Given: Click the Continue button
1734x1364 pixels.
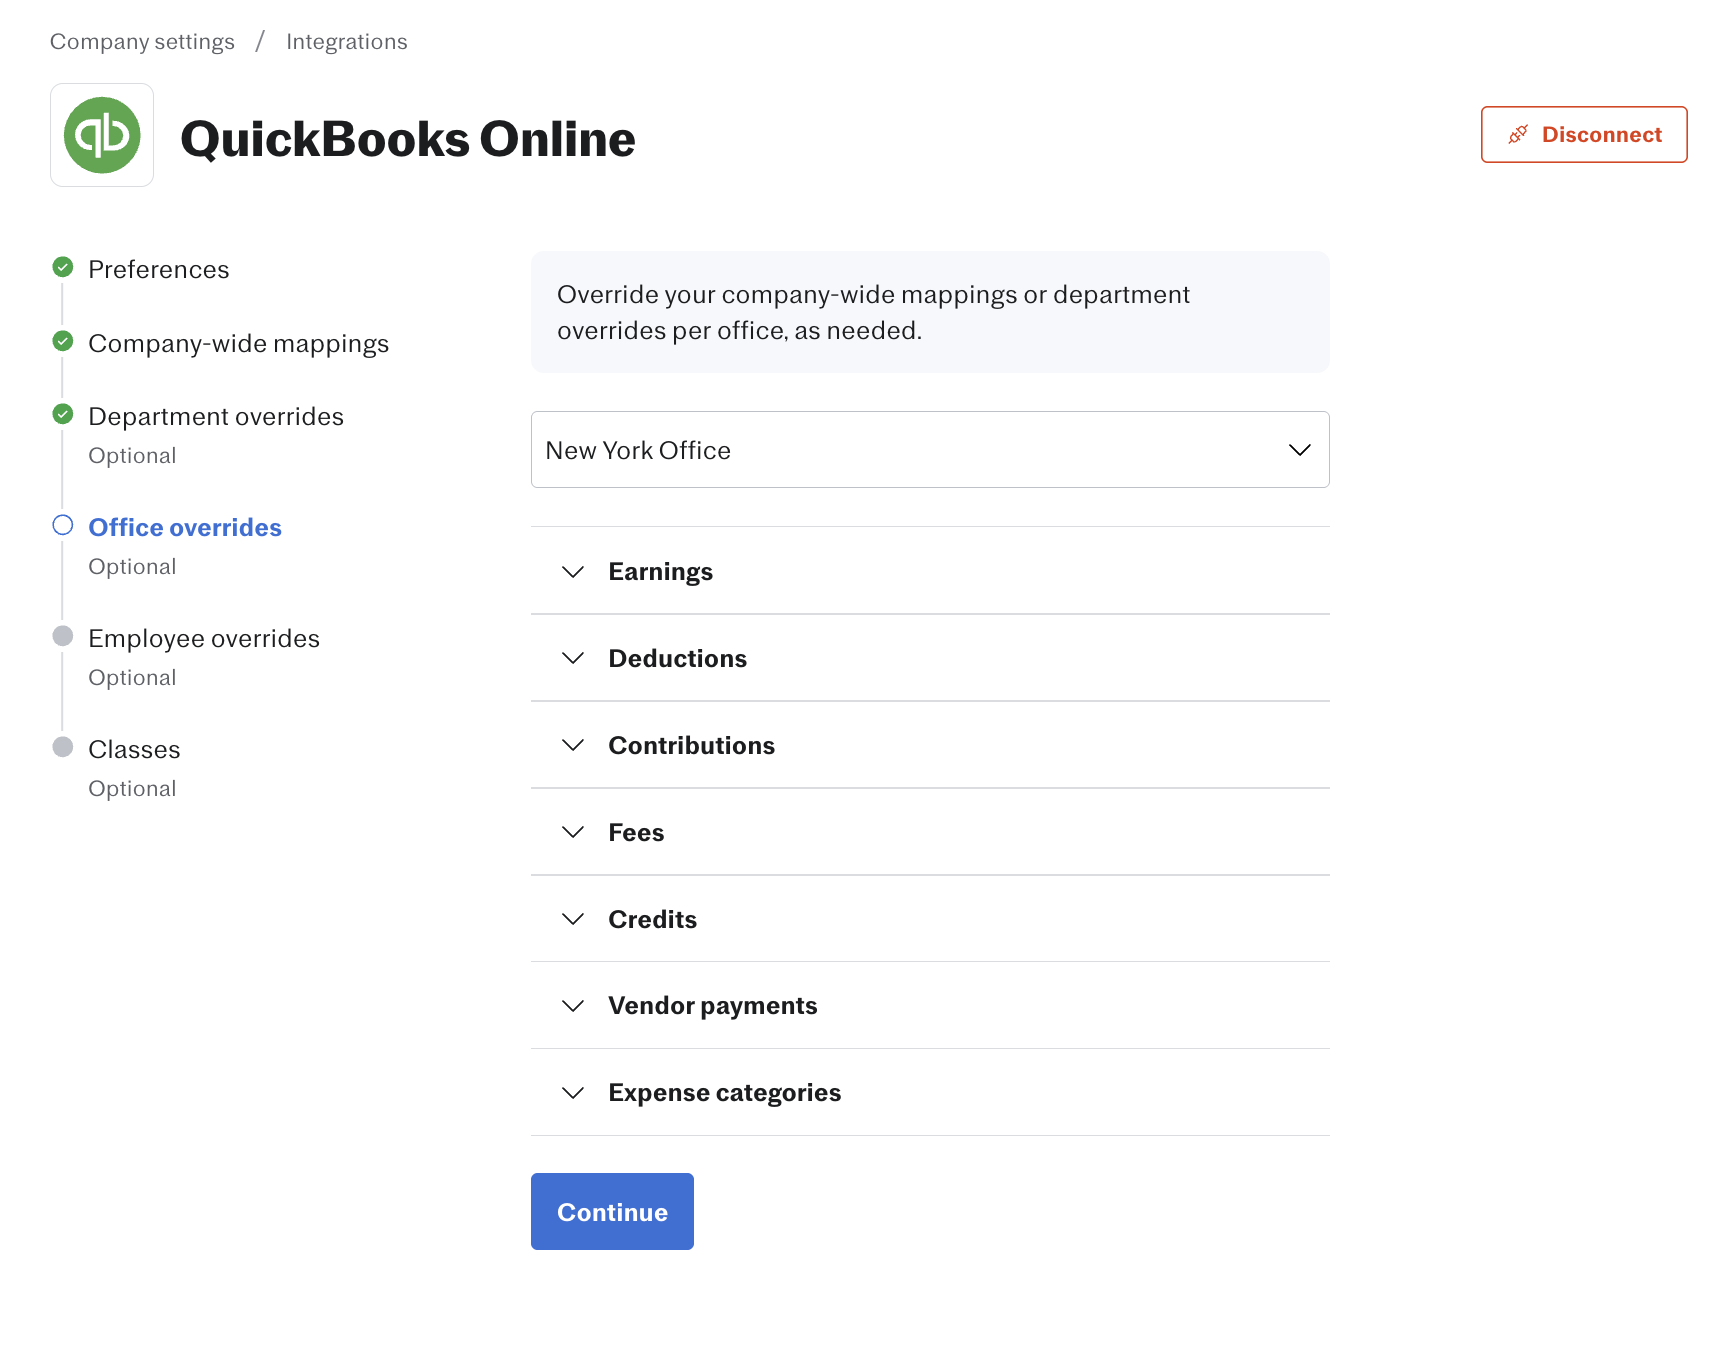Looking at the screenshot, I should (612, 1211).
